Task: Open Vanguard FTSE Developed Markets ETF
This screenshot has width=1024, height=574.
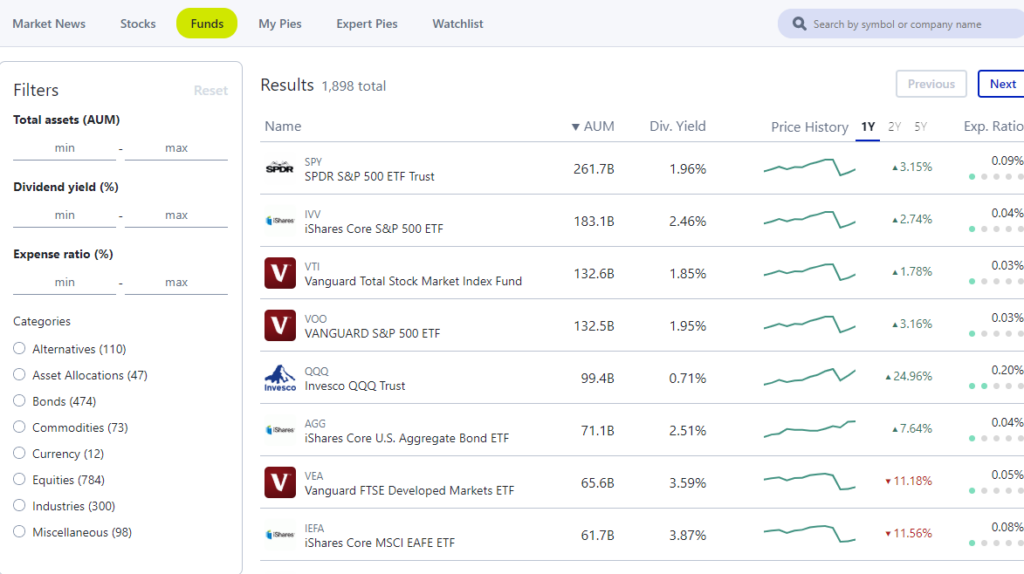Action: tap(409, 490)
